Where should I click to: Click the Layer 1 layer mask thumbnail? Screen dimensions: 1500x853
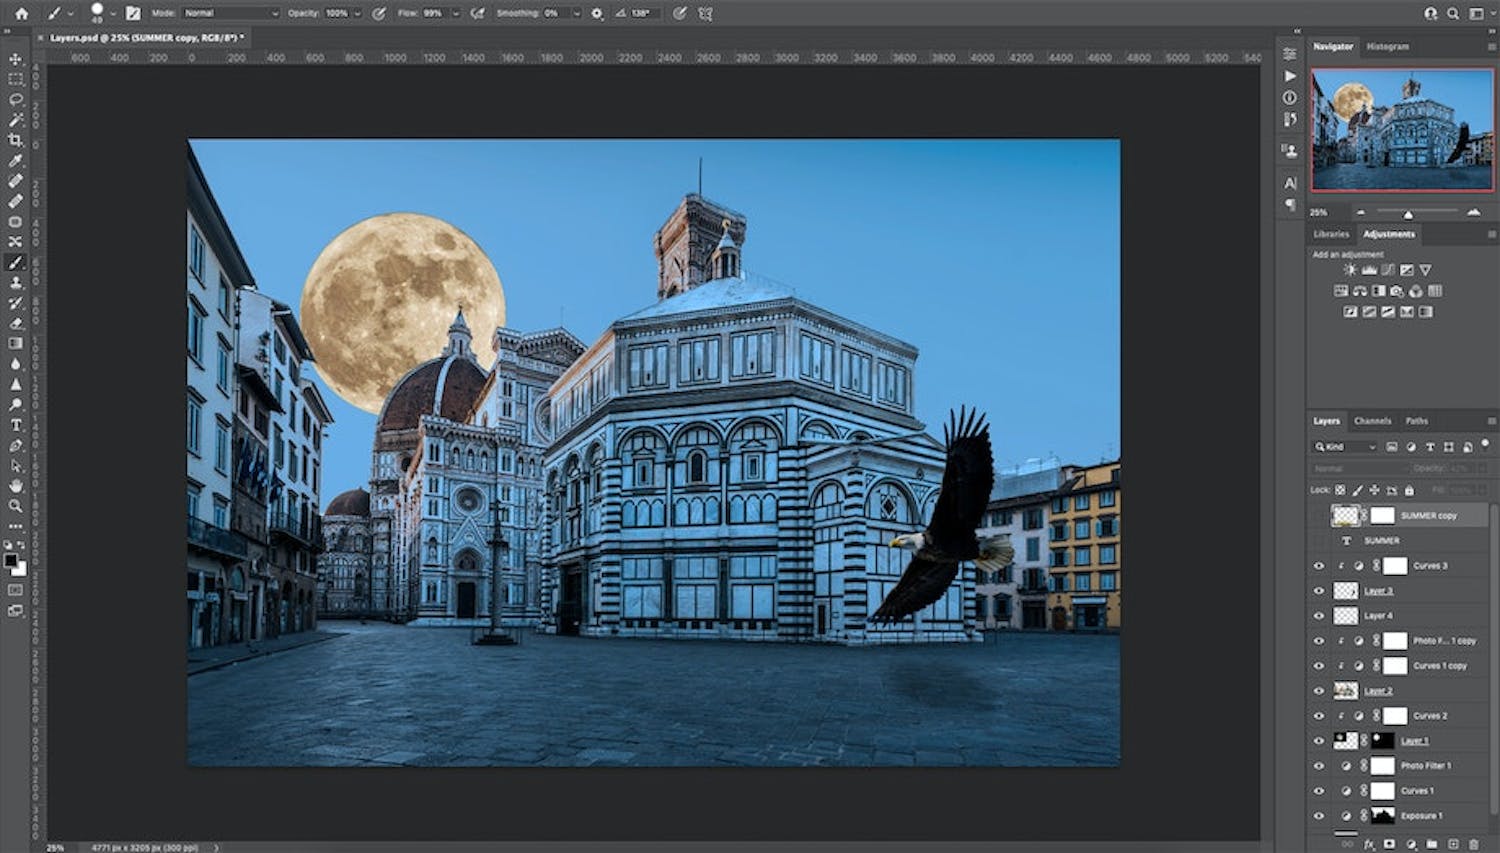coord(1381,740)
